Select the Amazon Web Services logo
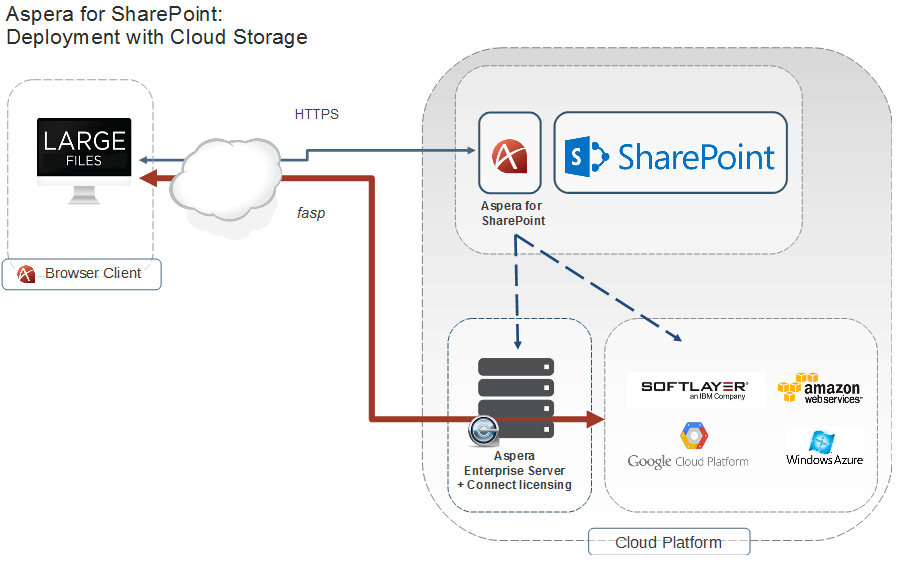This screenshot has width=904, height=562. point(819,388)
